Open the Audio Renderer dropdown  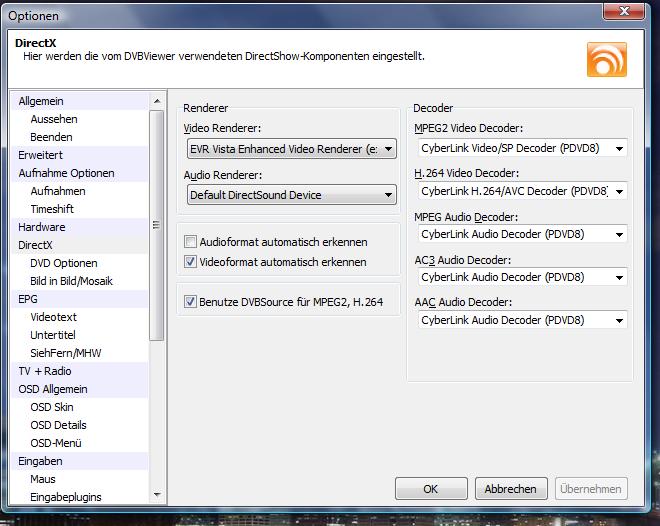click(x=292, y=195)
